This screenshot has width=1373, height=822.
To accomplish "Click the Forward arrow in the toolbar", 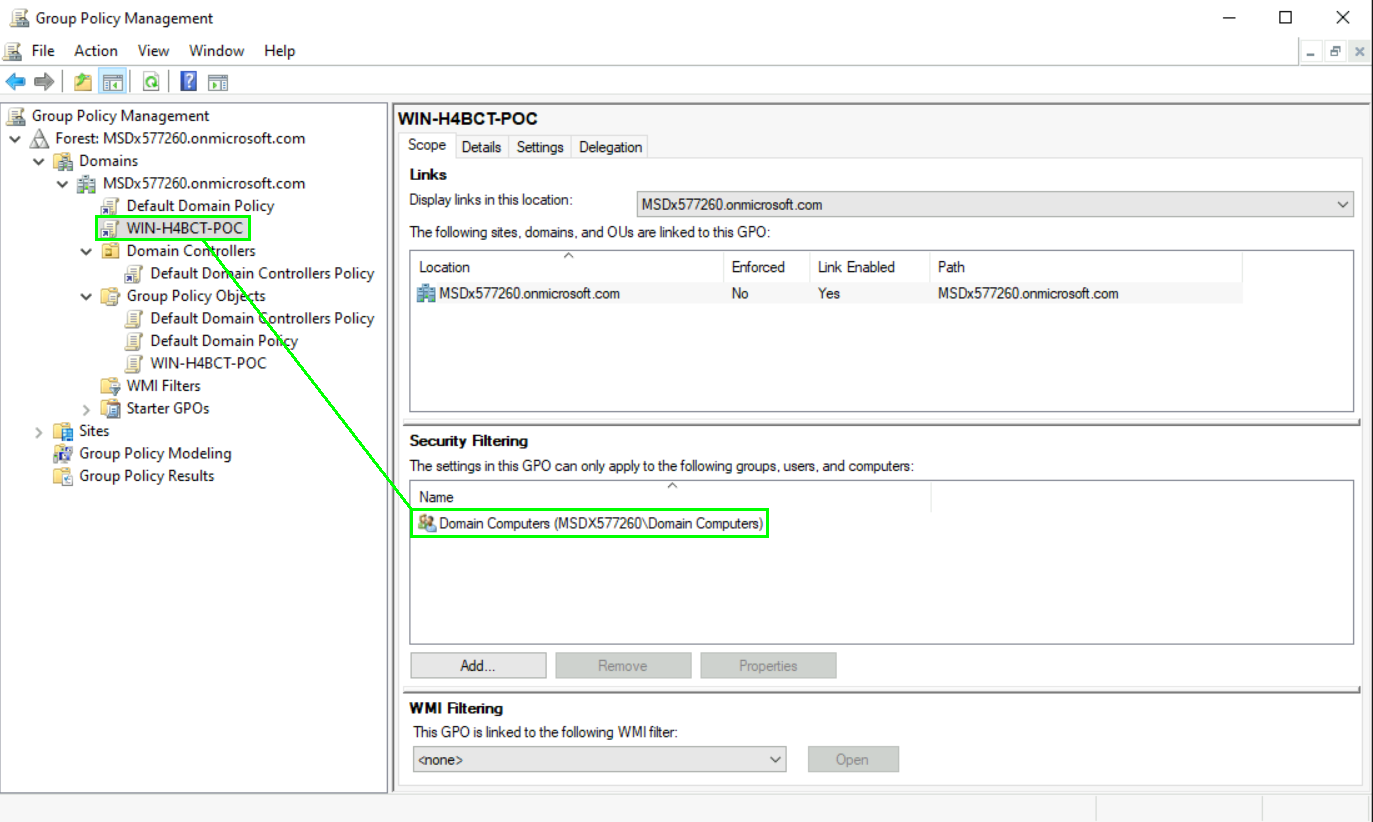I will pos(44,82).
